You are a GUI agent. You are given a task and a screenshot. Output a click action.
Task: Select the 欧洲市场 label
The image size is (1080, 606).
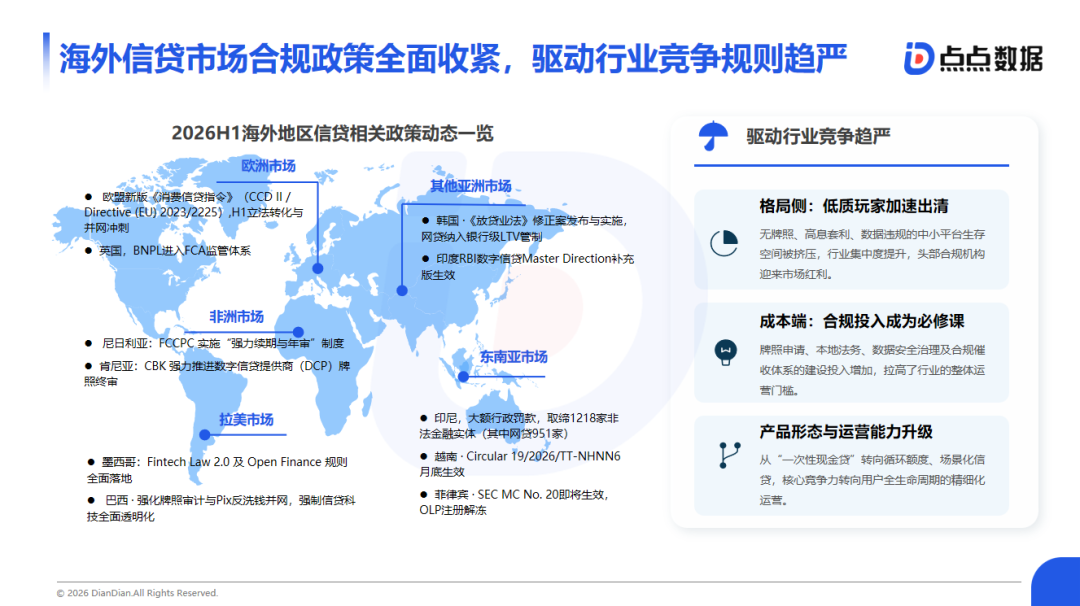(268, 166)
